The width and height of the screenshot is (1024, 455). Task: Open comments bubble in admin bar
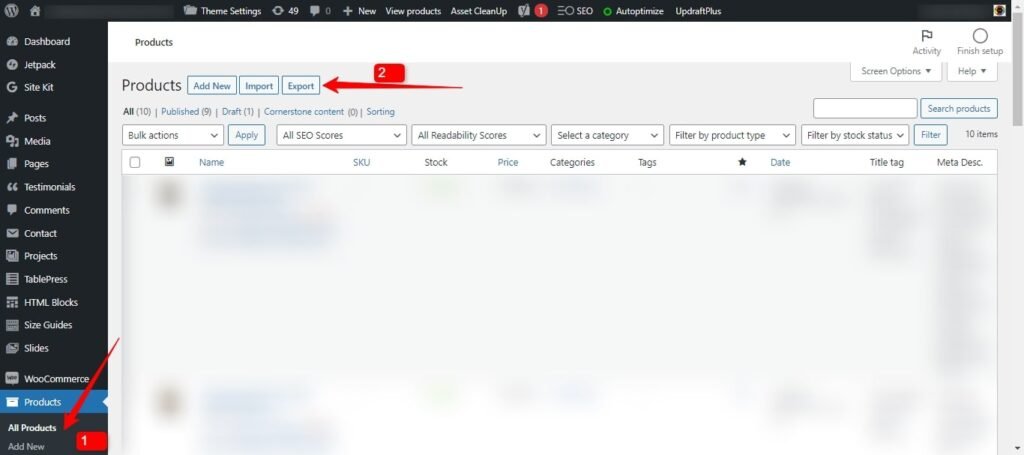(x=320, y=11)
